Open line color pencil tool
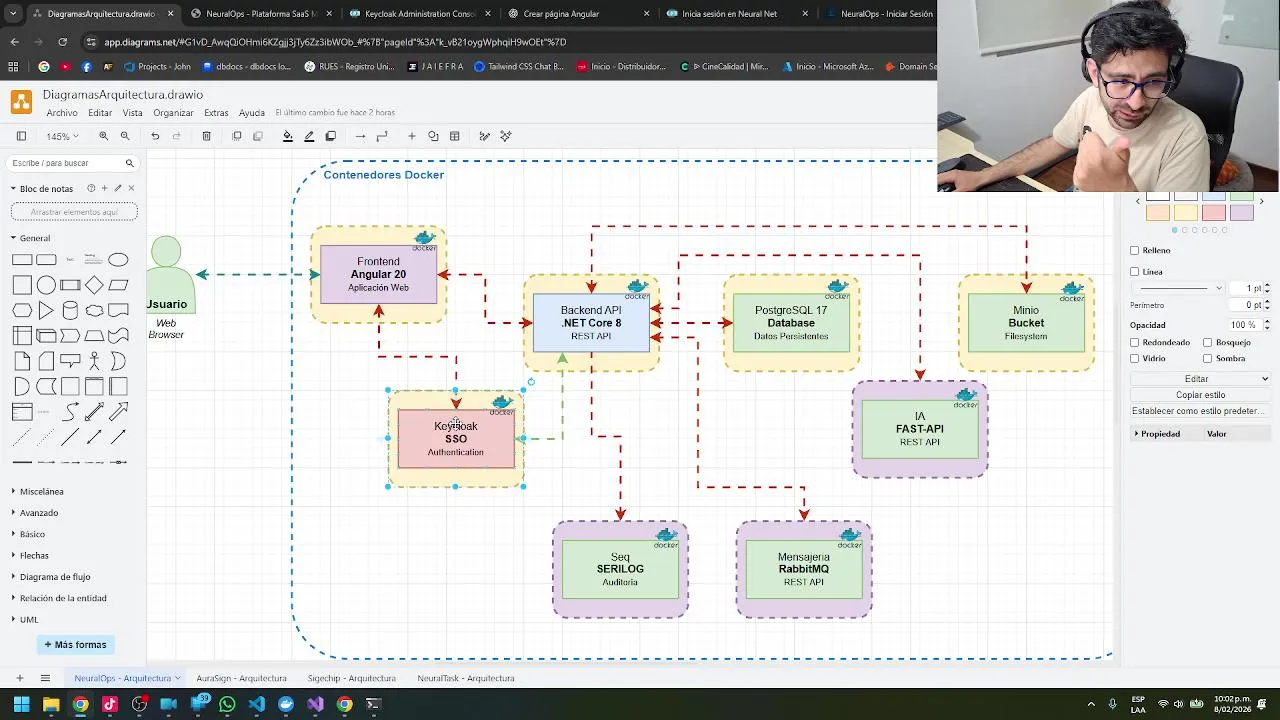This screenshot has width=1280, height=720. point(309,136)
